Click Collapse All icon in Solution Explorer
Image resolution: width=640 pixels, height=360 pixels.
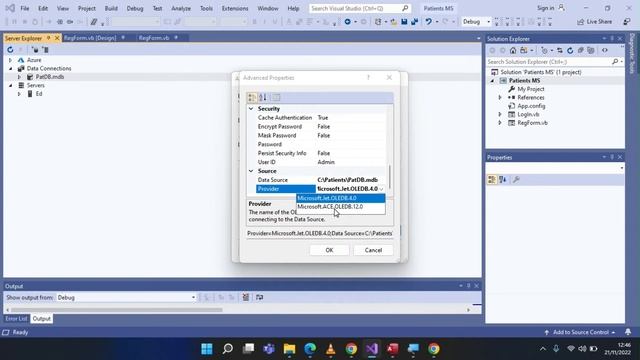580,50
